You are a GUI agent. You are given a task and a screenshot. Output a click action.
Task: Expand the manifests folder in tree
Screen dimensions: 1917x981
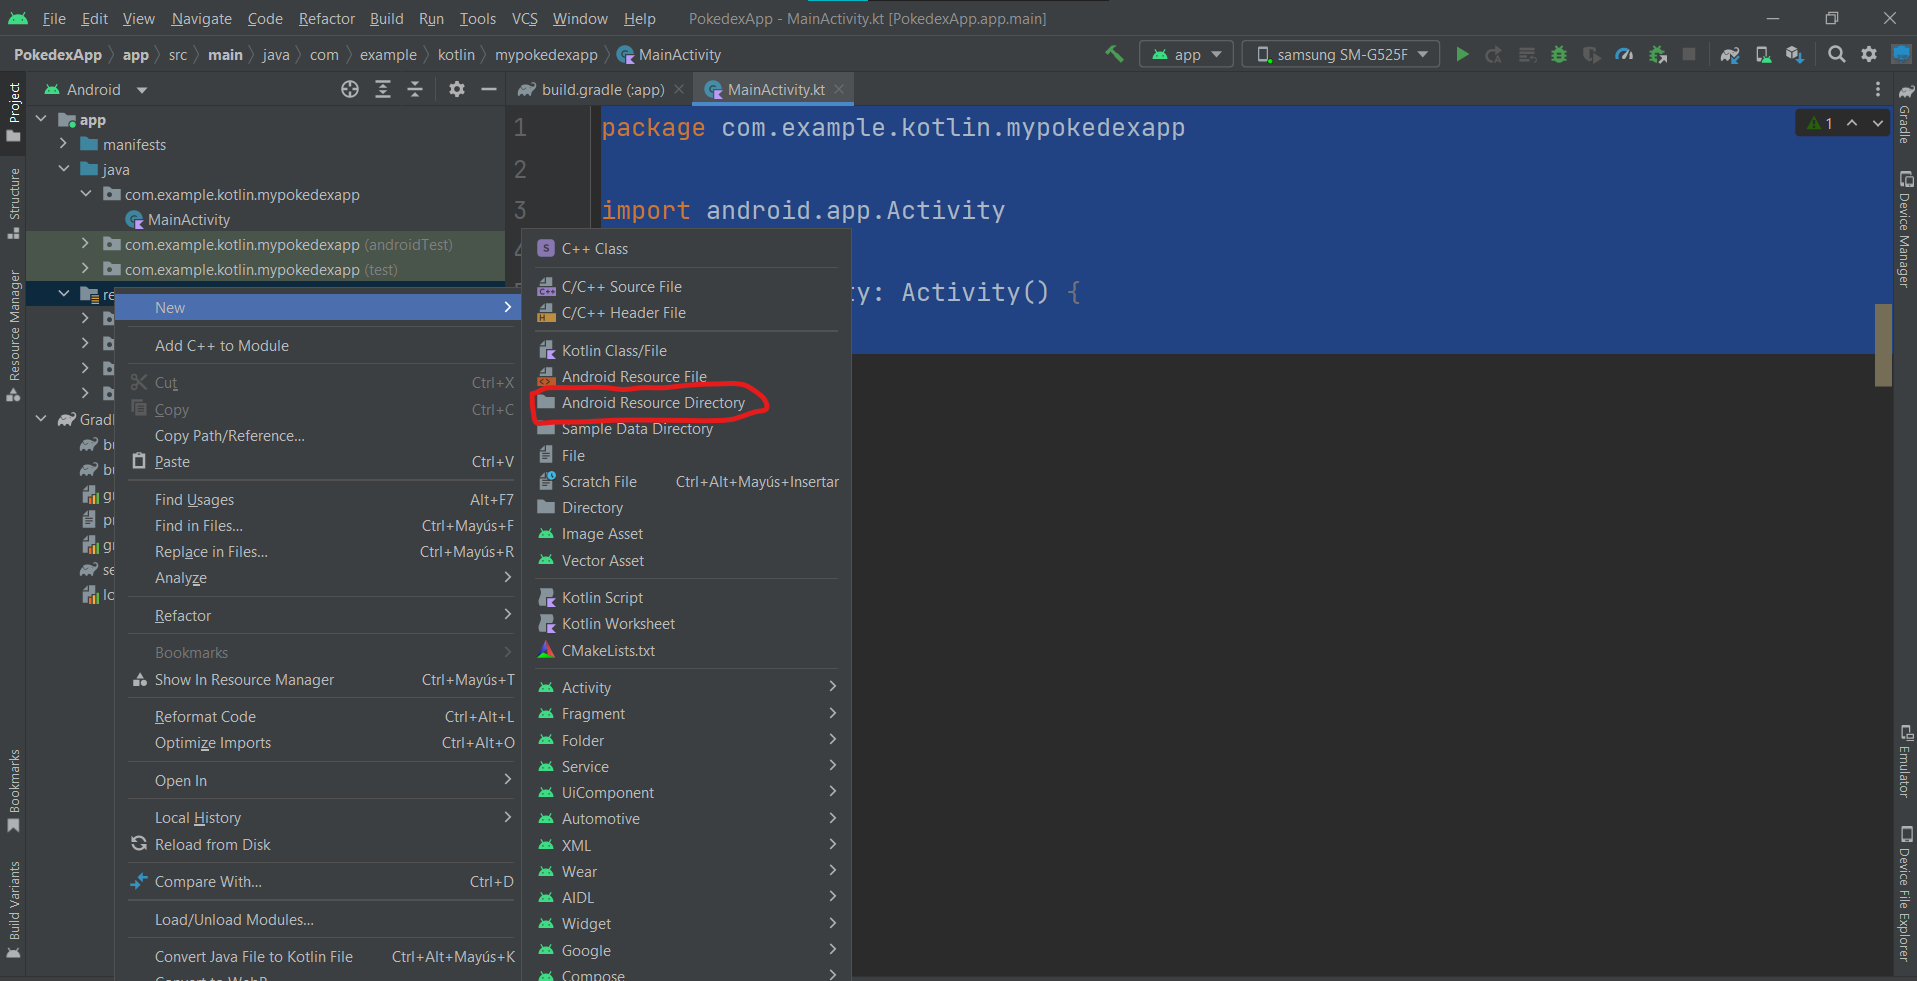click(64, 145)
